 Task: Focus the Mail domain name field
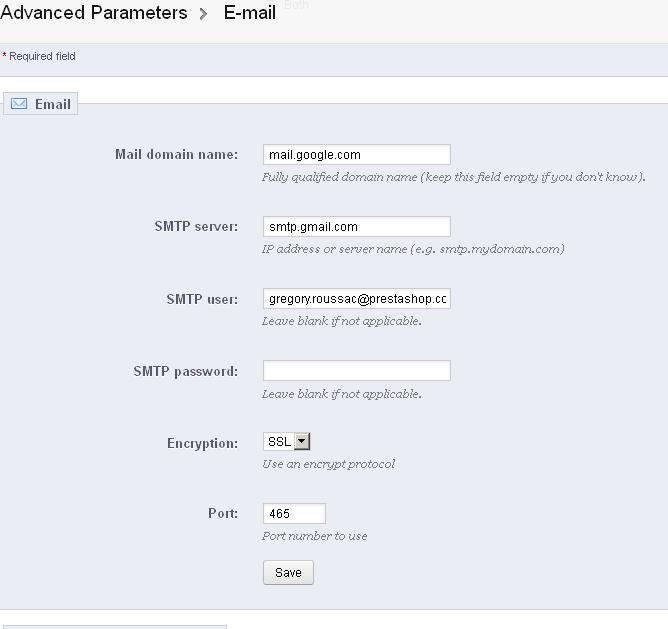[357, 154]
